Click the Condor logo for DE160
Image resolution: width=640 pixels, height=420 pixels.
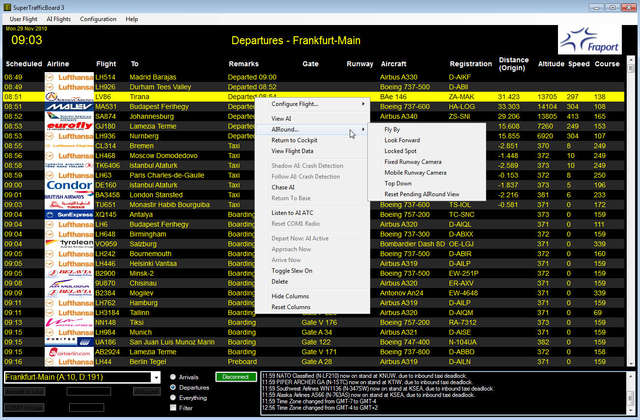coord(69,185)
